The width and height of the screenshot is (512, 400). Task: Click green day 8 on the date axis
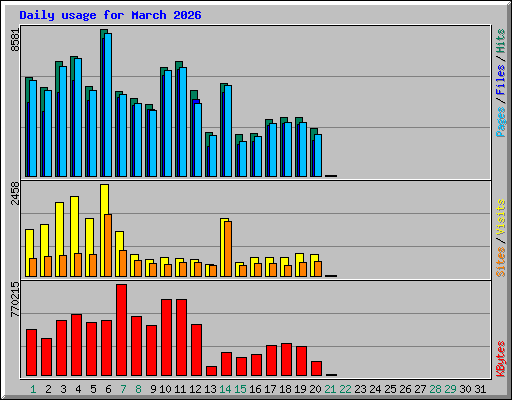138,389
